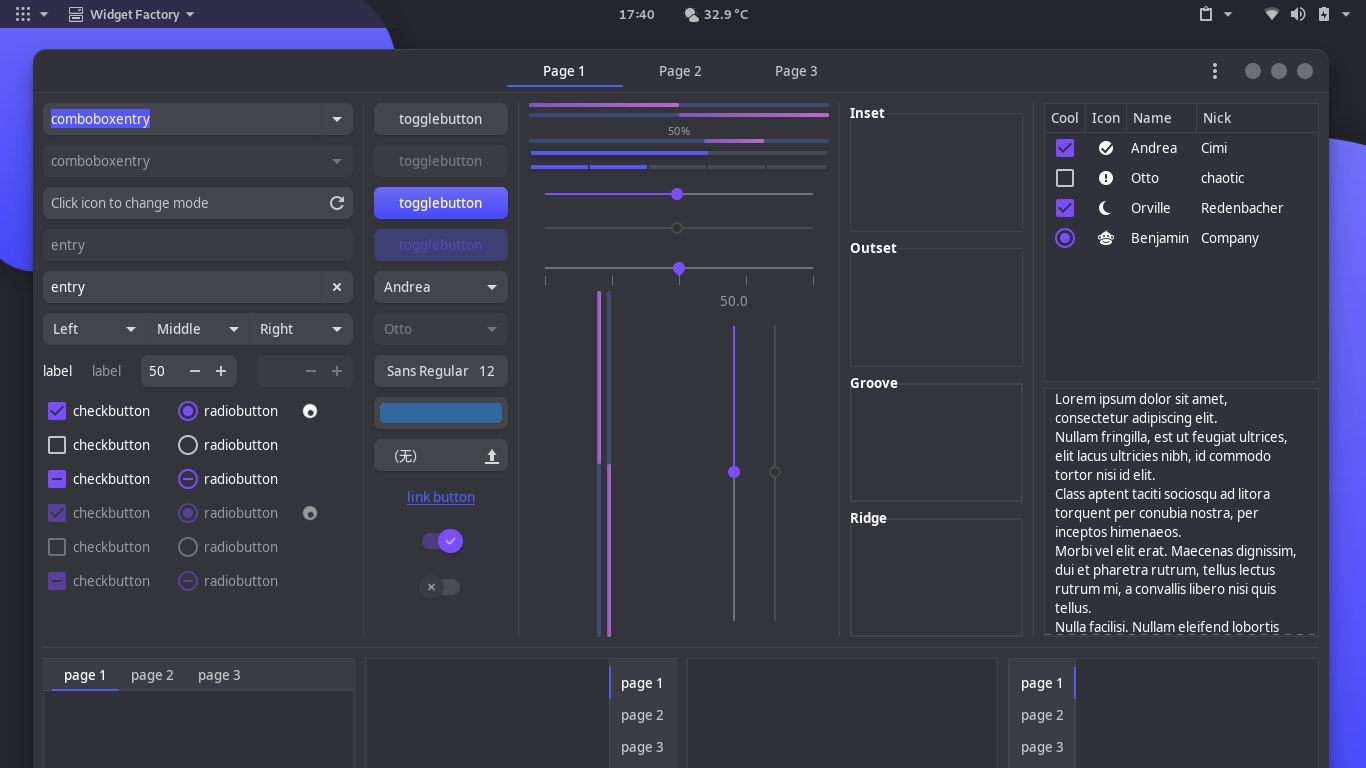Select the page 3 bottom-left notebook tab

tap(219, 675)
